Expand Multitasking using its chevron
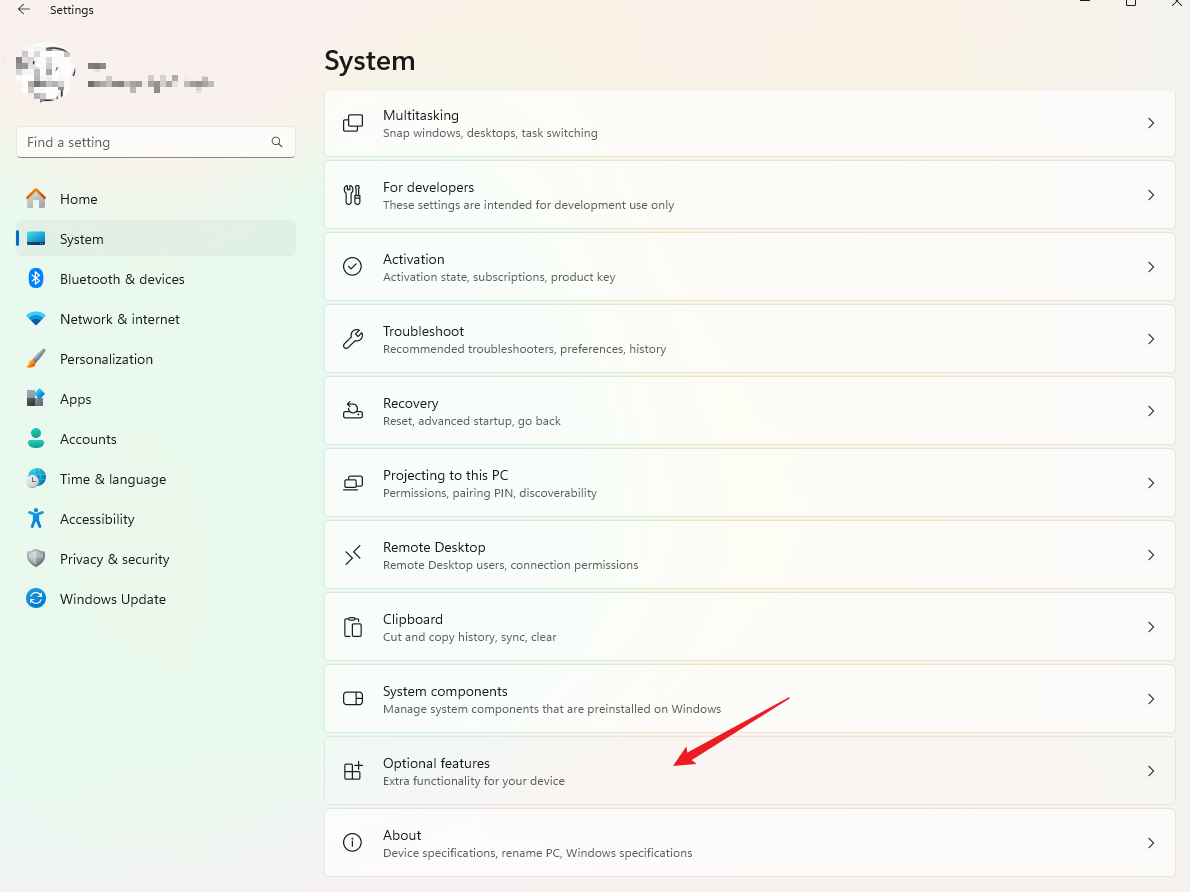 (x=1151, y=123)
